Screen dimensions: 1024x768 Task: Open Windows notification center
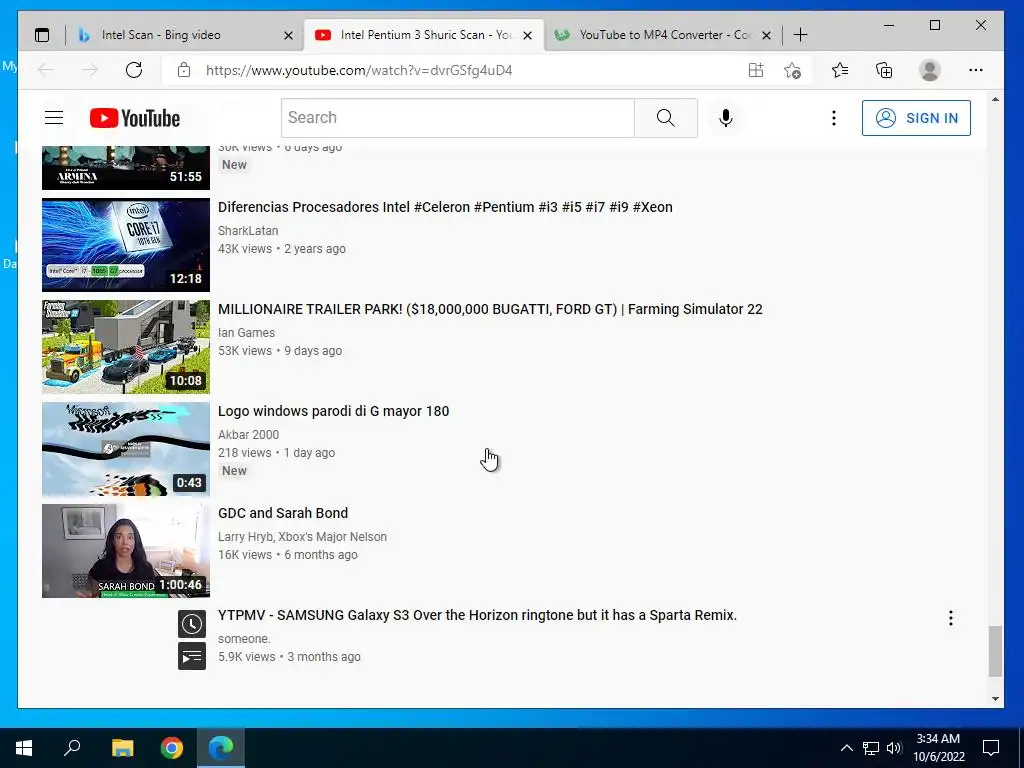click(x=991, y=748)
